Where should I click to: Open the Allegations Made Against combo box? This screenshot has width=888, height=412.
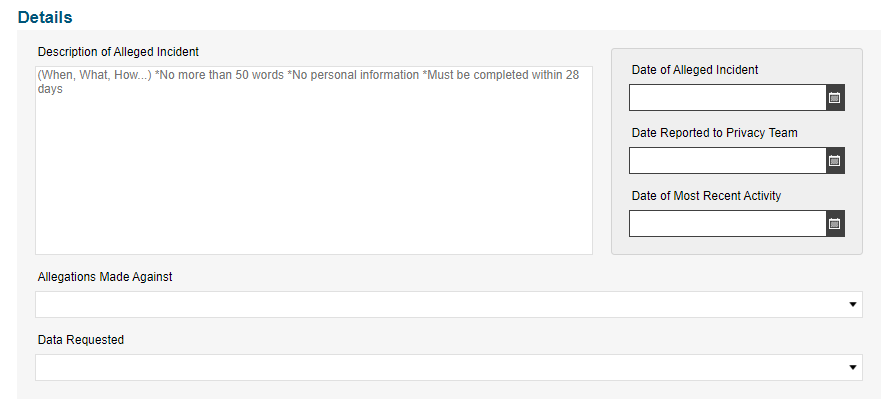pos(449,305)
